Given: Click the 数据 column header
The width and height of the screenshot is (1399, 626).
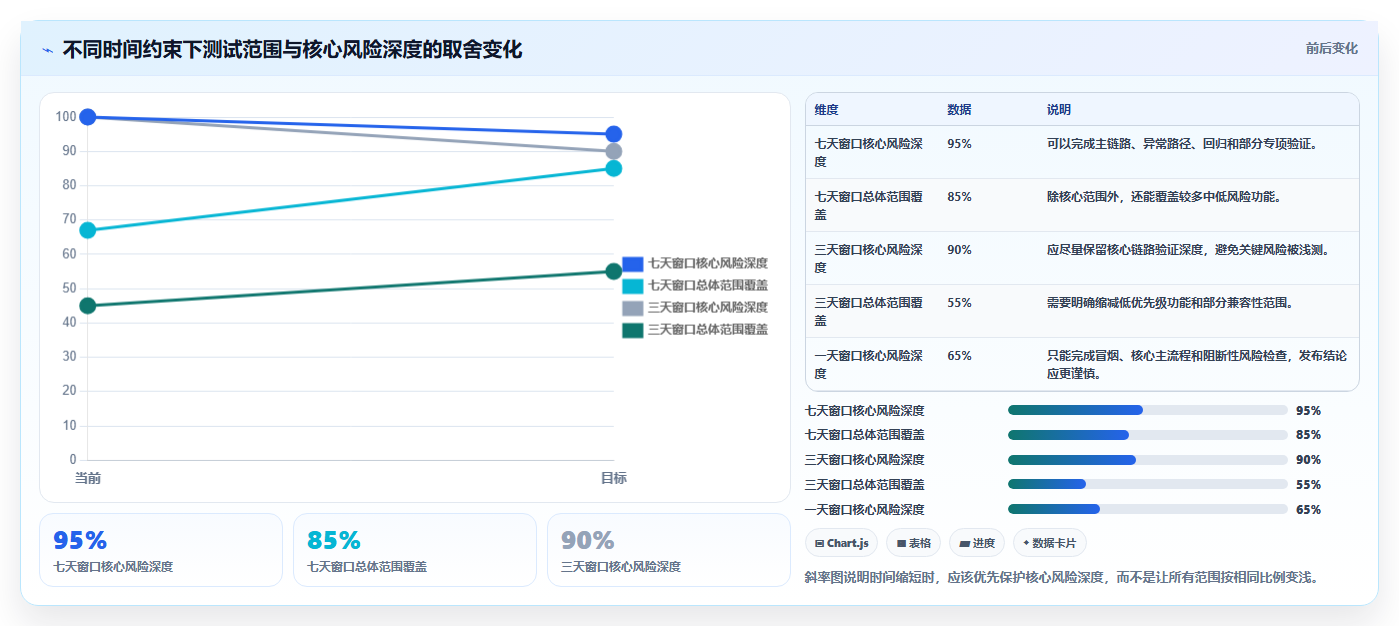Looking at the screenshot, I should [959, 110].
